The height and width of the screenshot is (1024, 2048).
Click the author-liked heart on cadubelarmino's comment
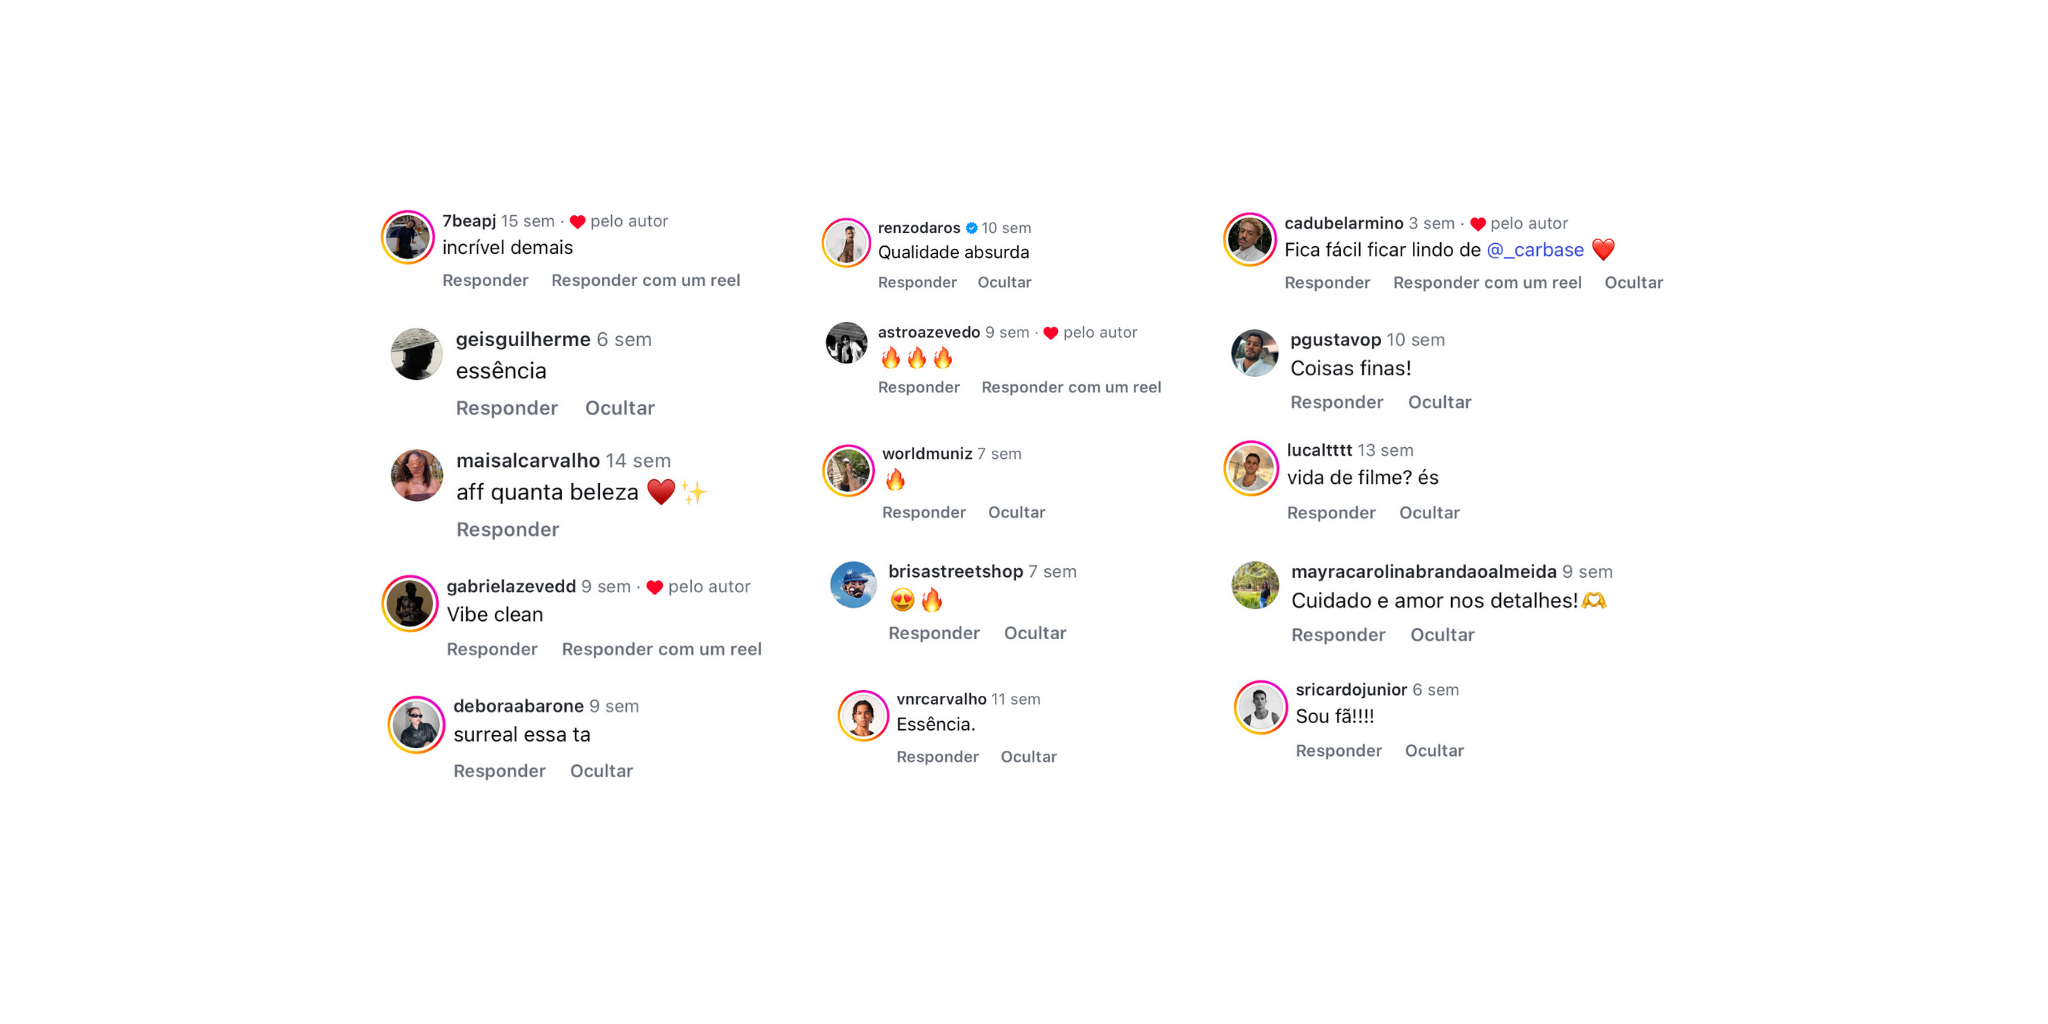[1477, 224]
